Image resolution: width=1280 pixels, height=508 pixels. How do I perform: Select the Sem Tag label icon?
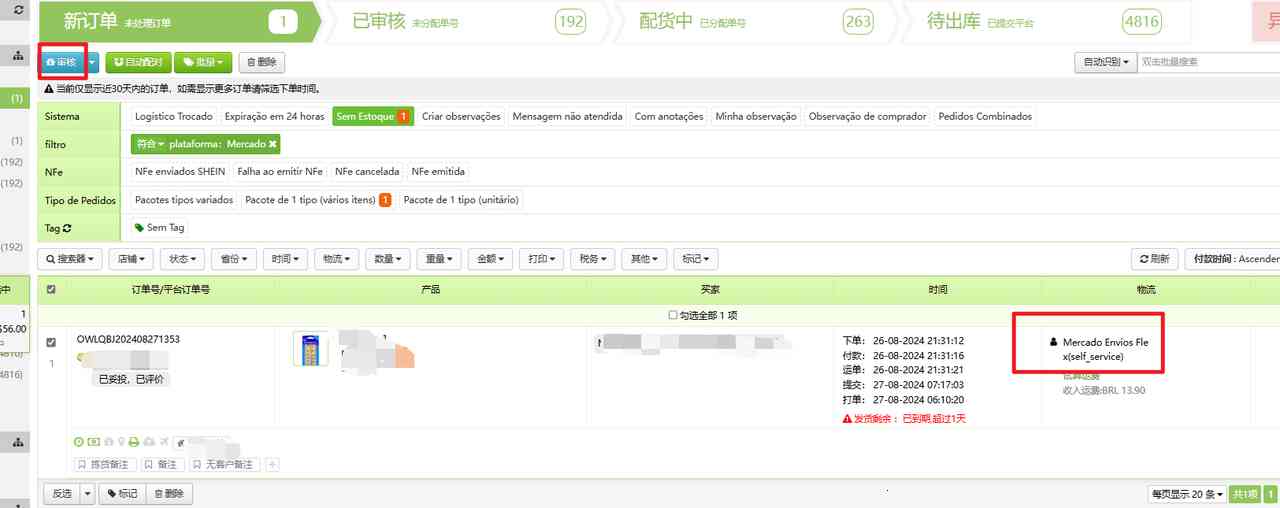[139, 228]
